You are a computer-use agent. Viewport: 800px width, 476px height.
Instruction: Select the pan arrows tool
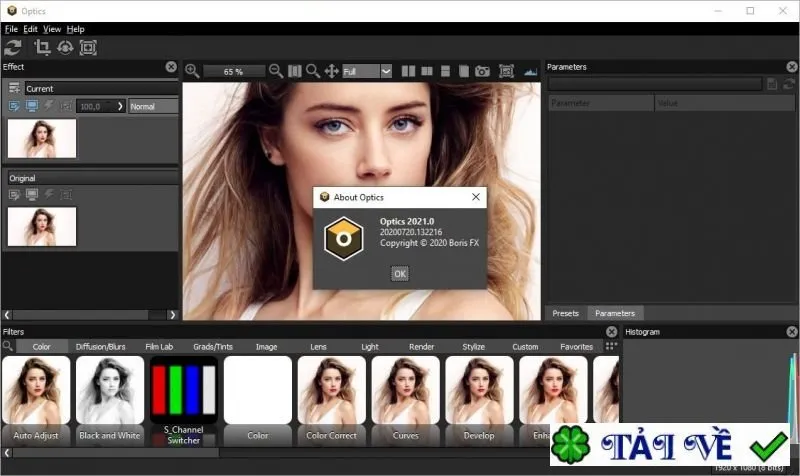click(x=332, y=71)
